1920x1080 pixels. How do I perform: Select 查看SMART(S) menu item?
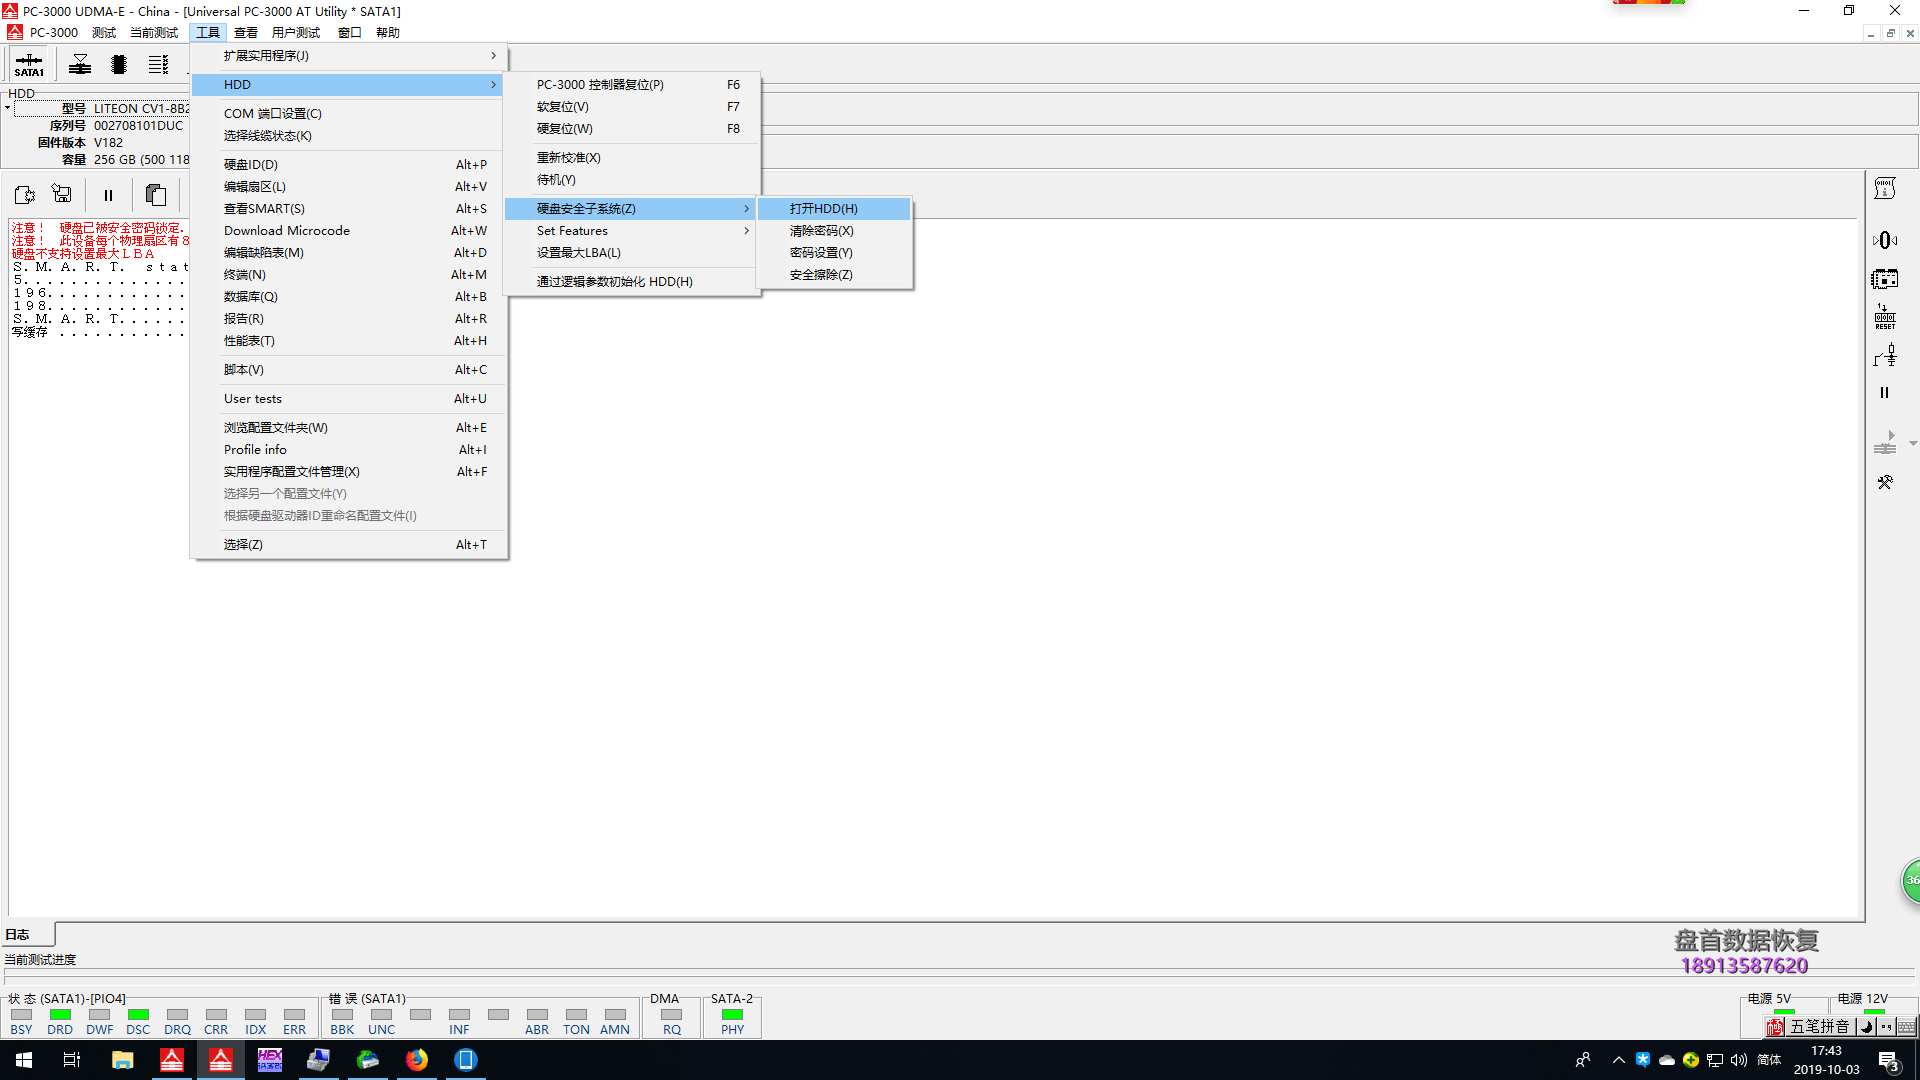348,209
